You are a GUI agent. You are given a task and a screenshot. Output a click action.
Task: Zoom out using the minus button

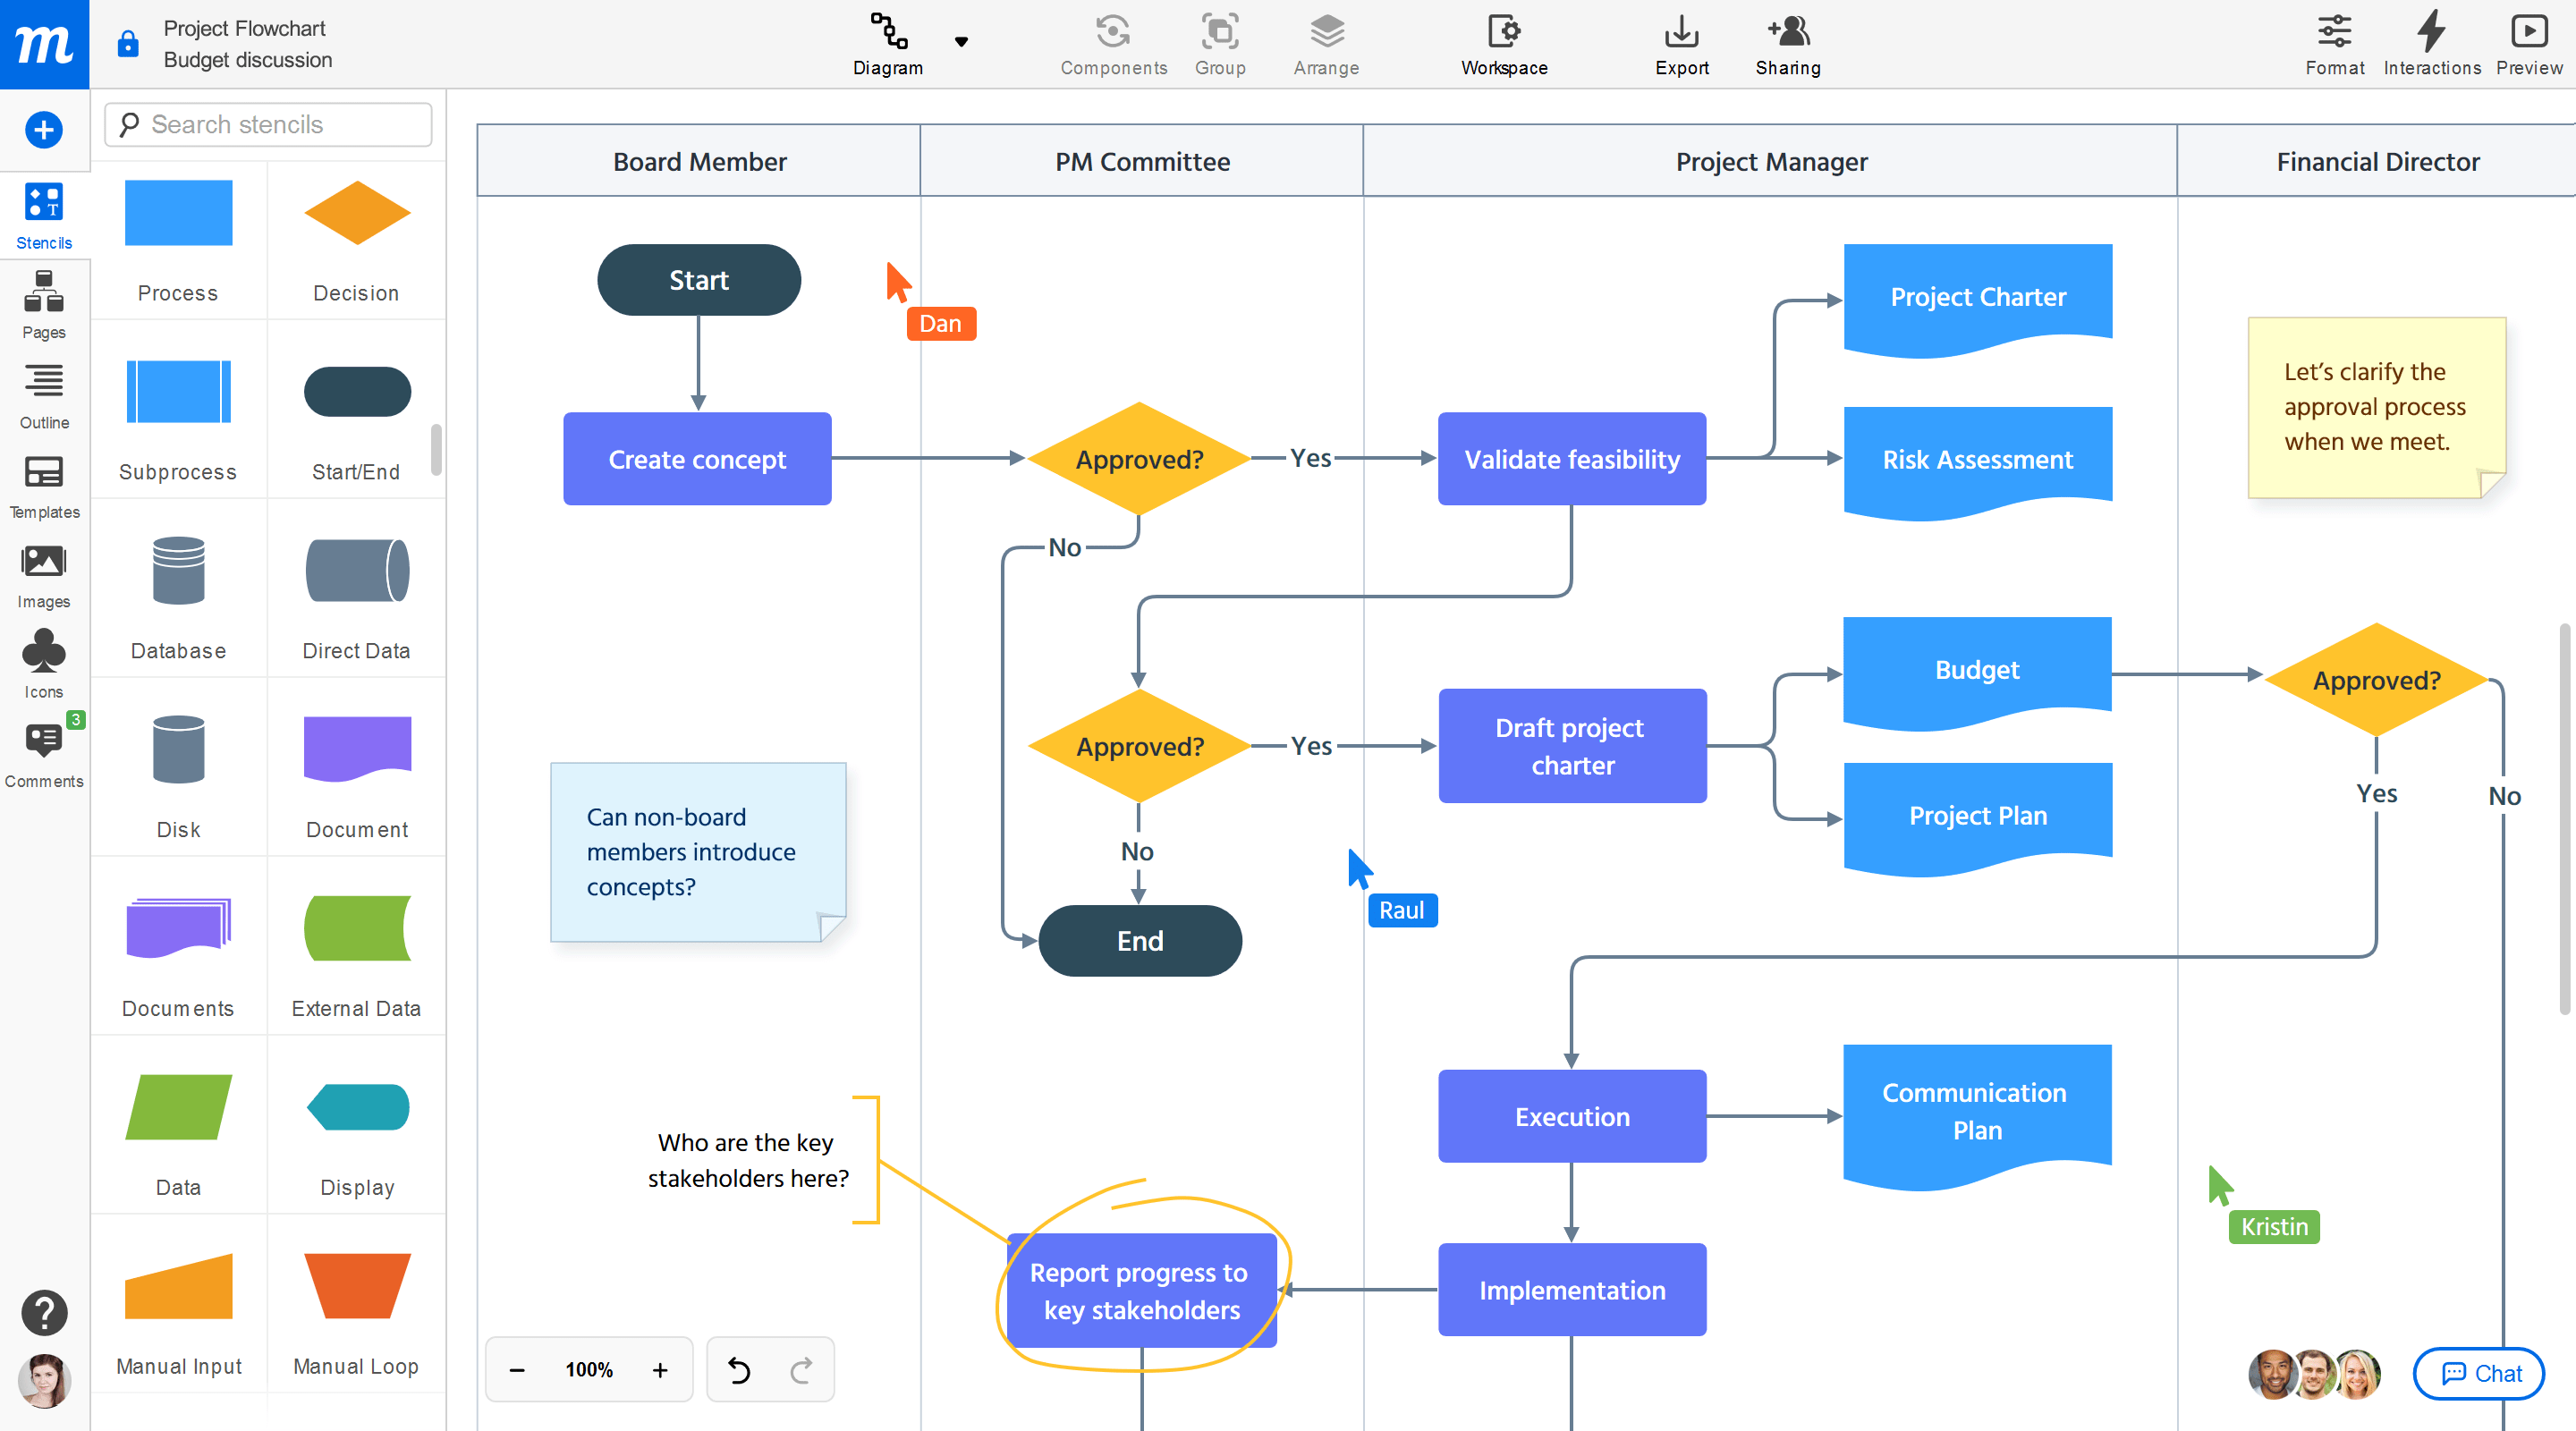[x=518, y=1369]
